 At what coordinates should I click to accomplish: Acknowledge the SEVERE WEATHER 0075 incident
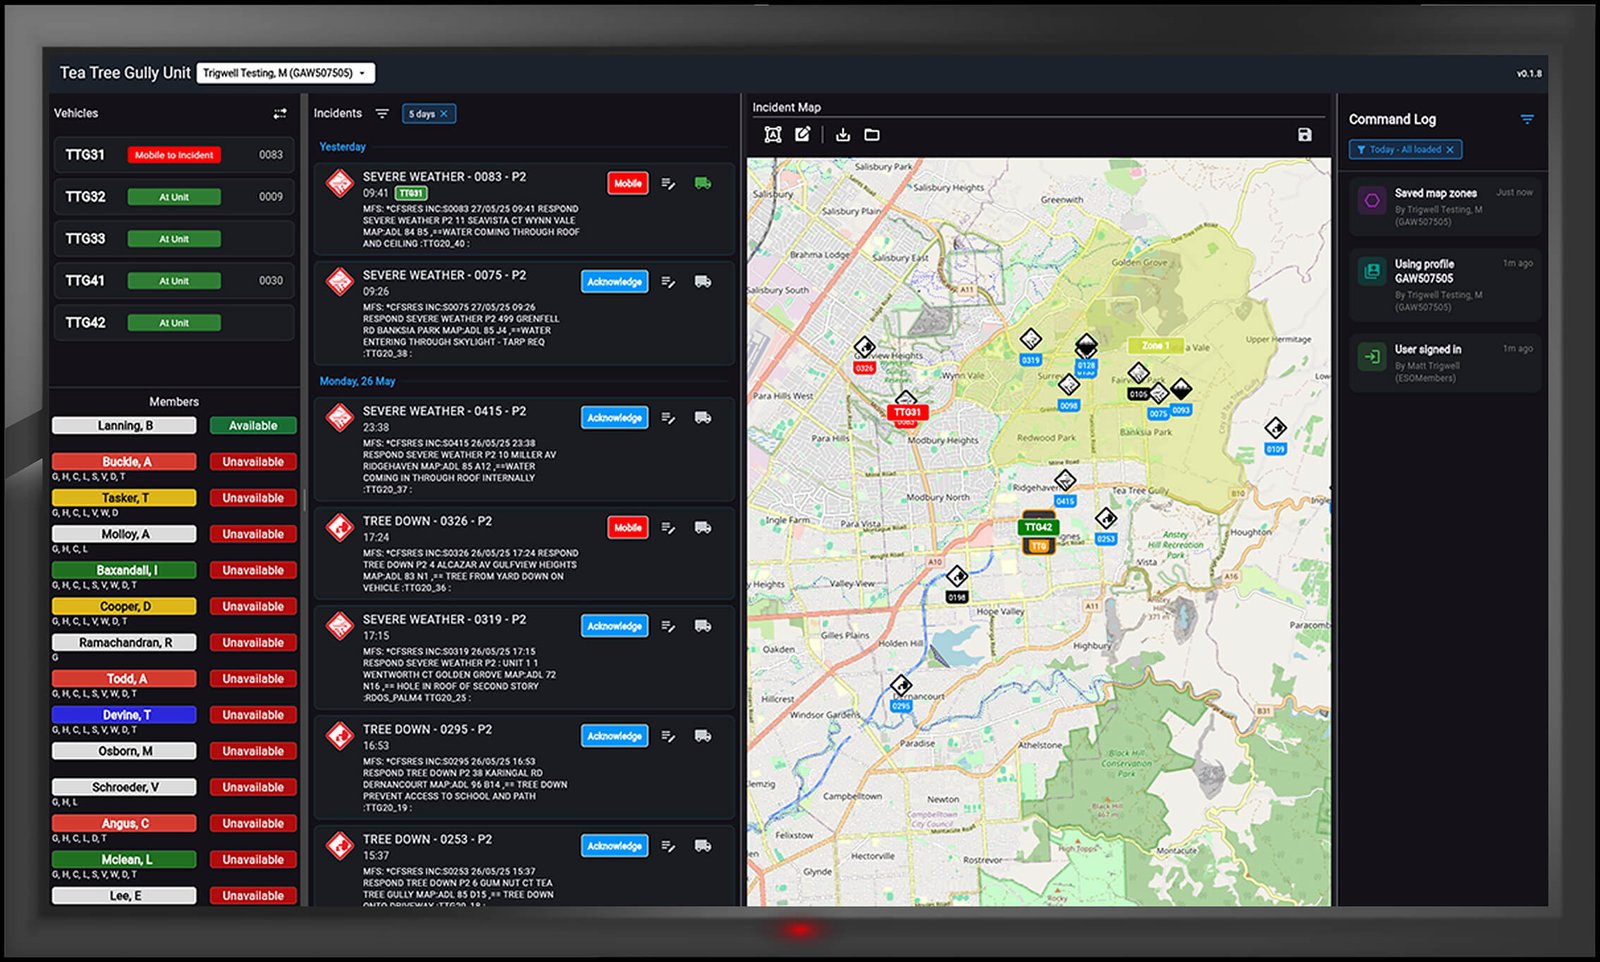click(x=613, y=282)
